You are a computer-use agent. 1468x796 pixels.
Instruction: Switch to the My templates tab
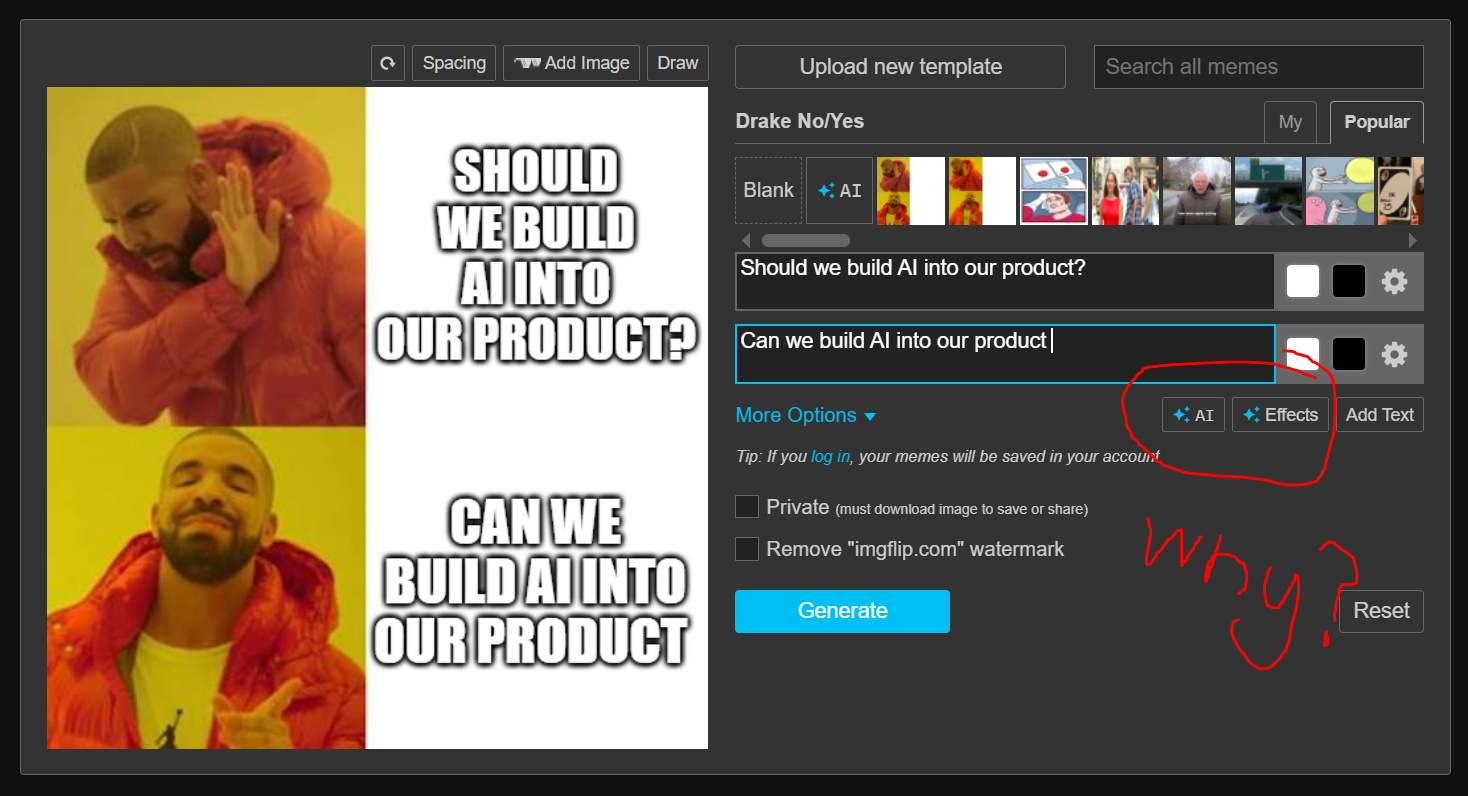pyautogui.click(x=1290, y=122)
